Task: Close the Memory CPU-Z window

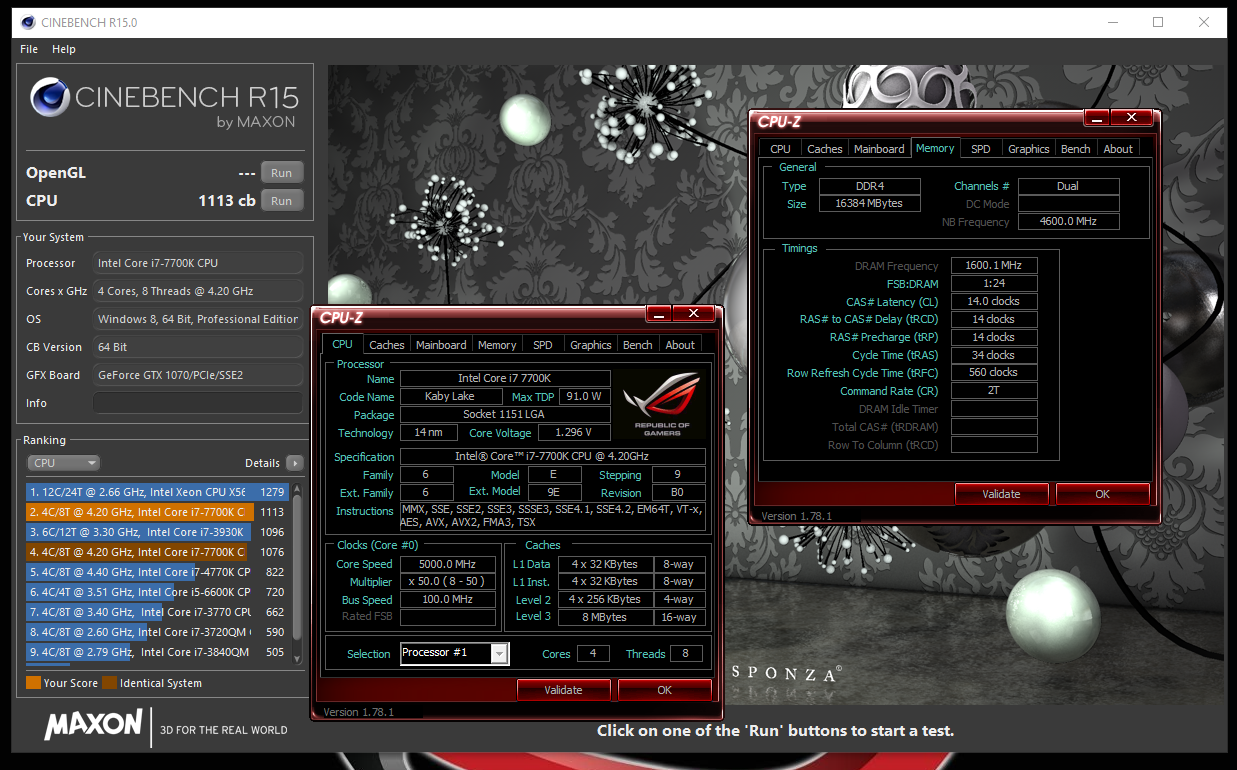Action: pyautogui.click(x=1131, y=118)
